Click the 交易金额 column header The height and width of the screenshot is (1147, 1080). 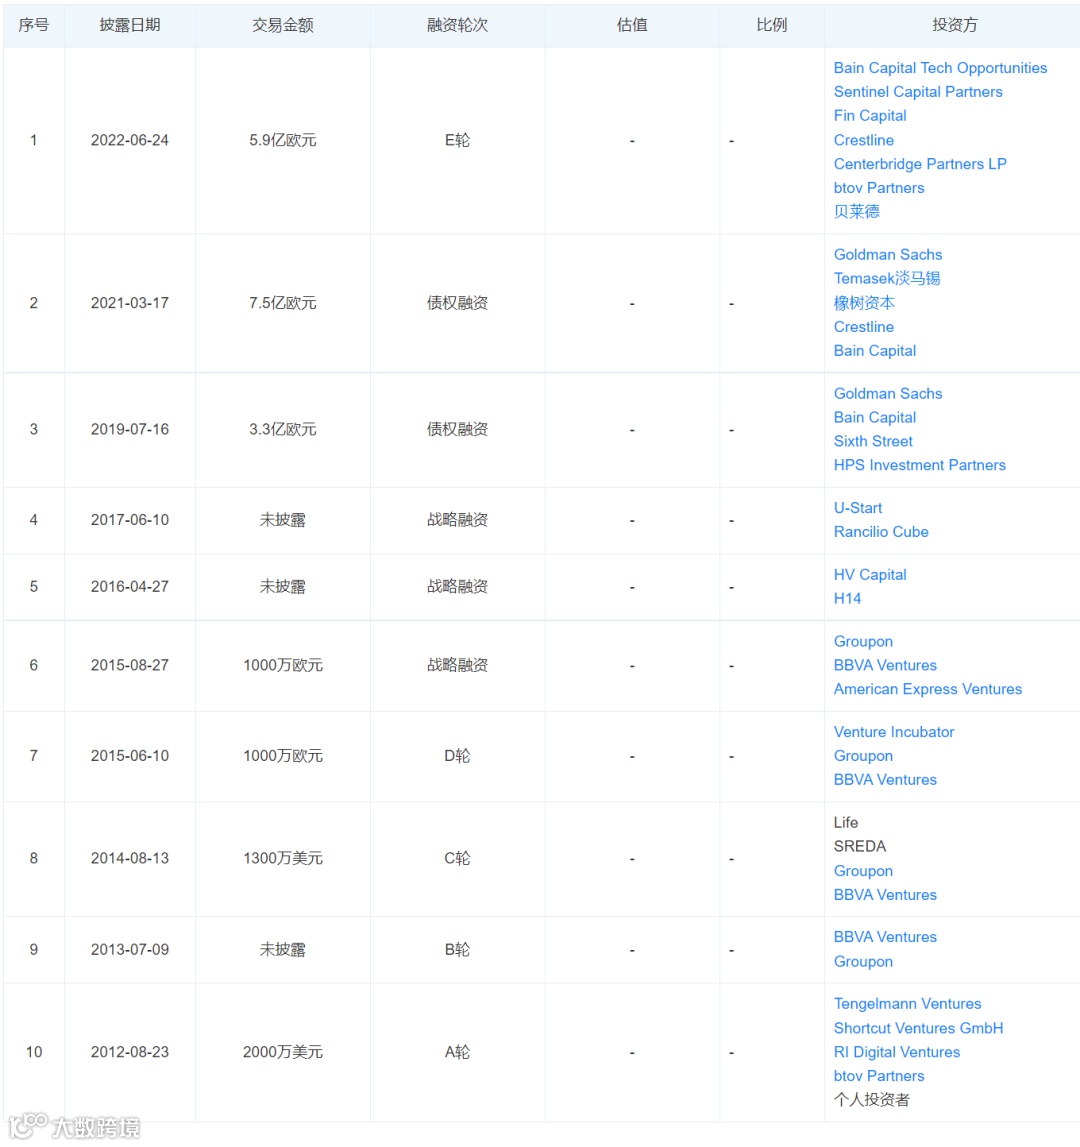click(282, 26)
